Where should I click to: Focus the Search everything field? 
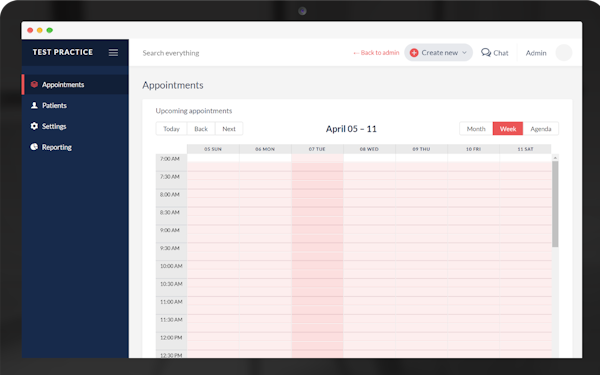pos(171,53)
